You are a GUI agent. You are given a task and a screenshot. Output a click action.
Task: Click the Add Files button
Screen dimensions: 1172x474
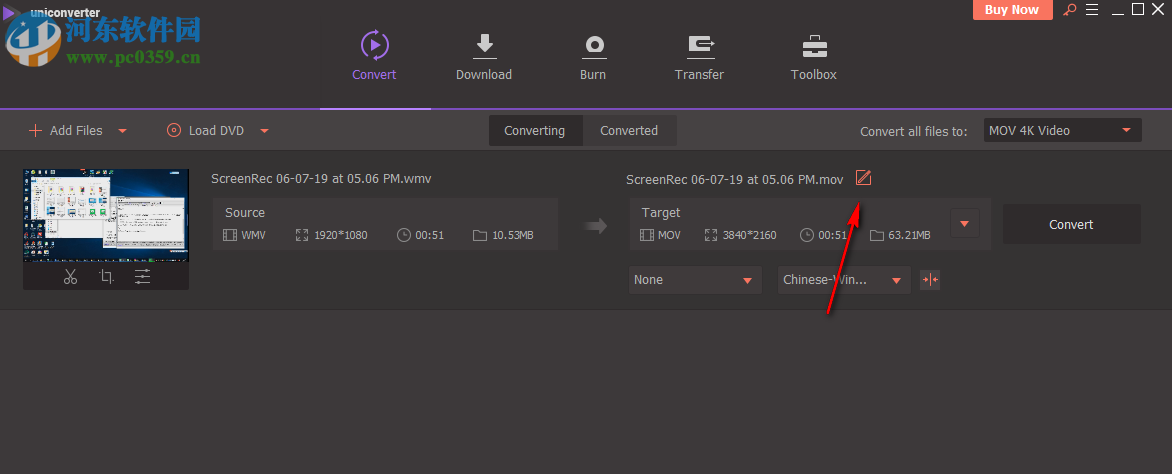pos(66,131)
